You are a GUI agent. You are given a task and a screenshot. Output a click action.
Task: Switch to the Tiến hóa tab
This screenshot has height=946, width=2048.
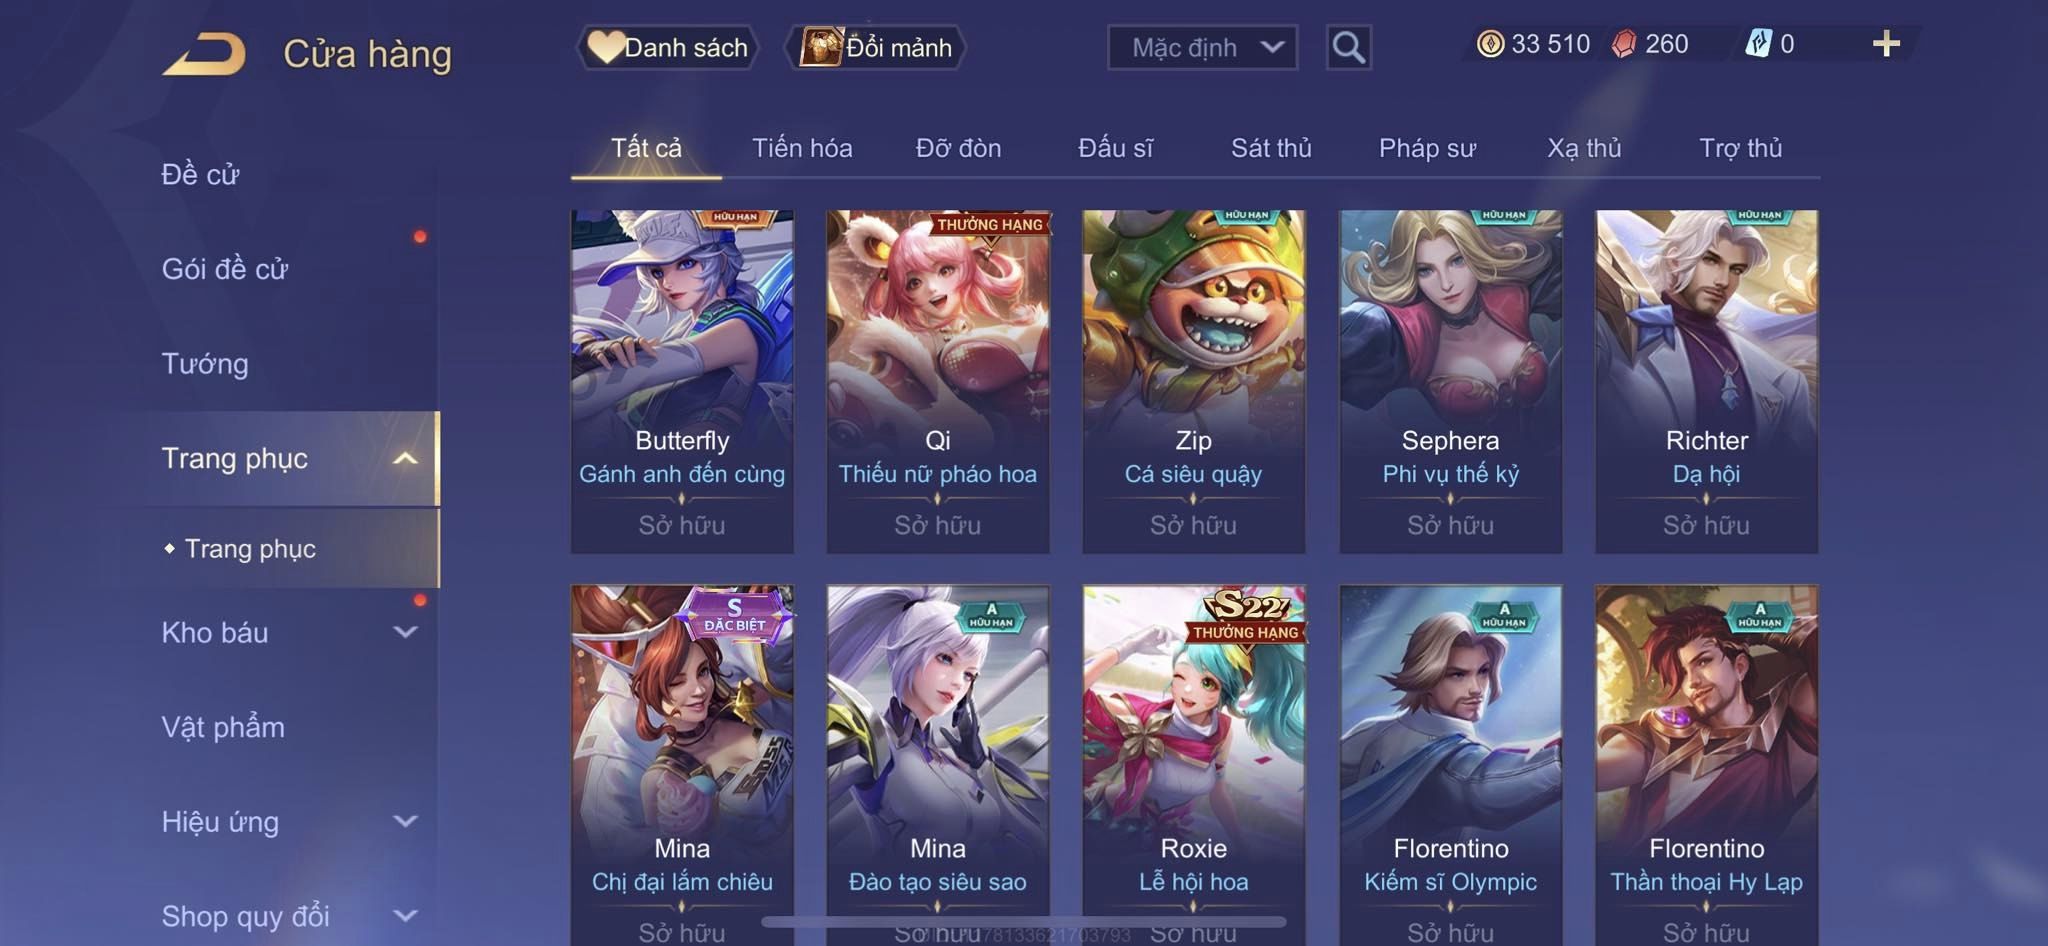[802, 148]
